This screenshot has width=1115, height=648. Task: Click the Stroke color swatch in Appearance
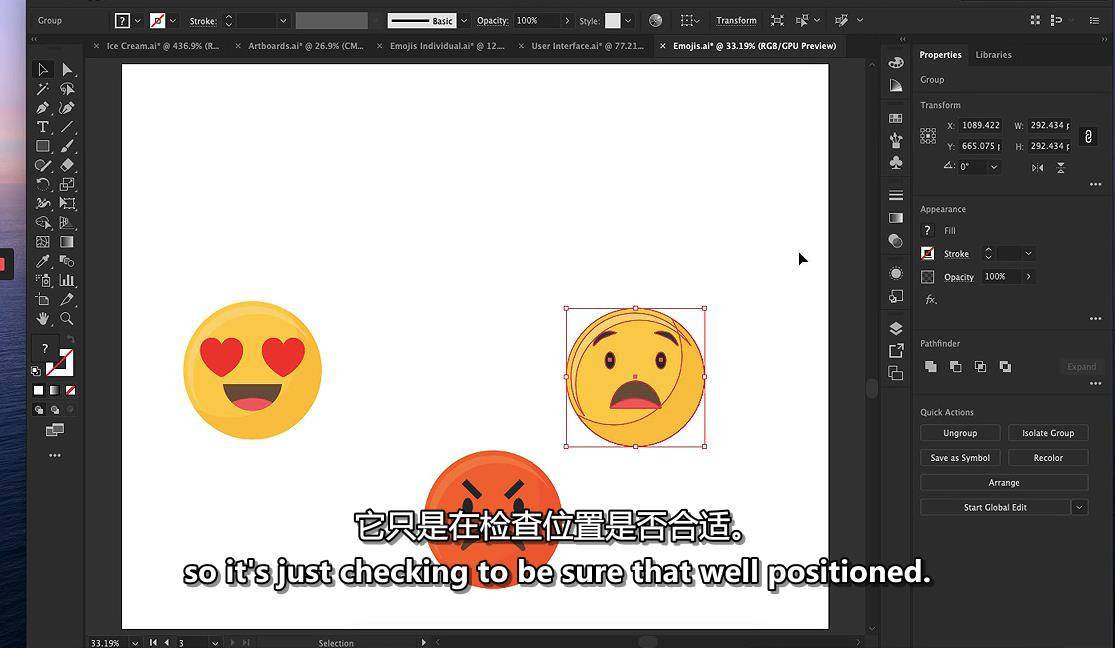coord(928,254)
